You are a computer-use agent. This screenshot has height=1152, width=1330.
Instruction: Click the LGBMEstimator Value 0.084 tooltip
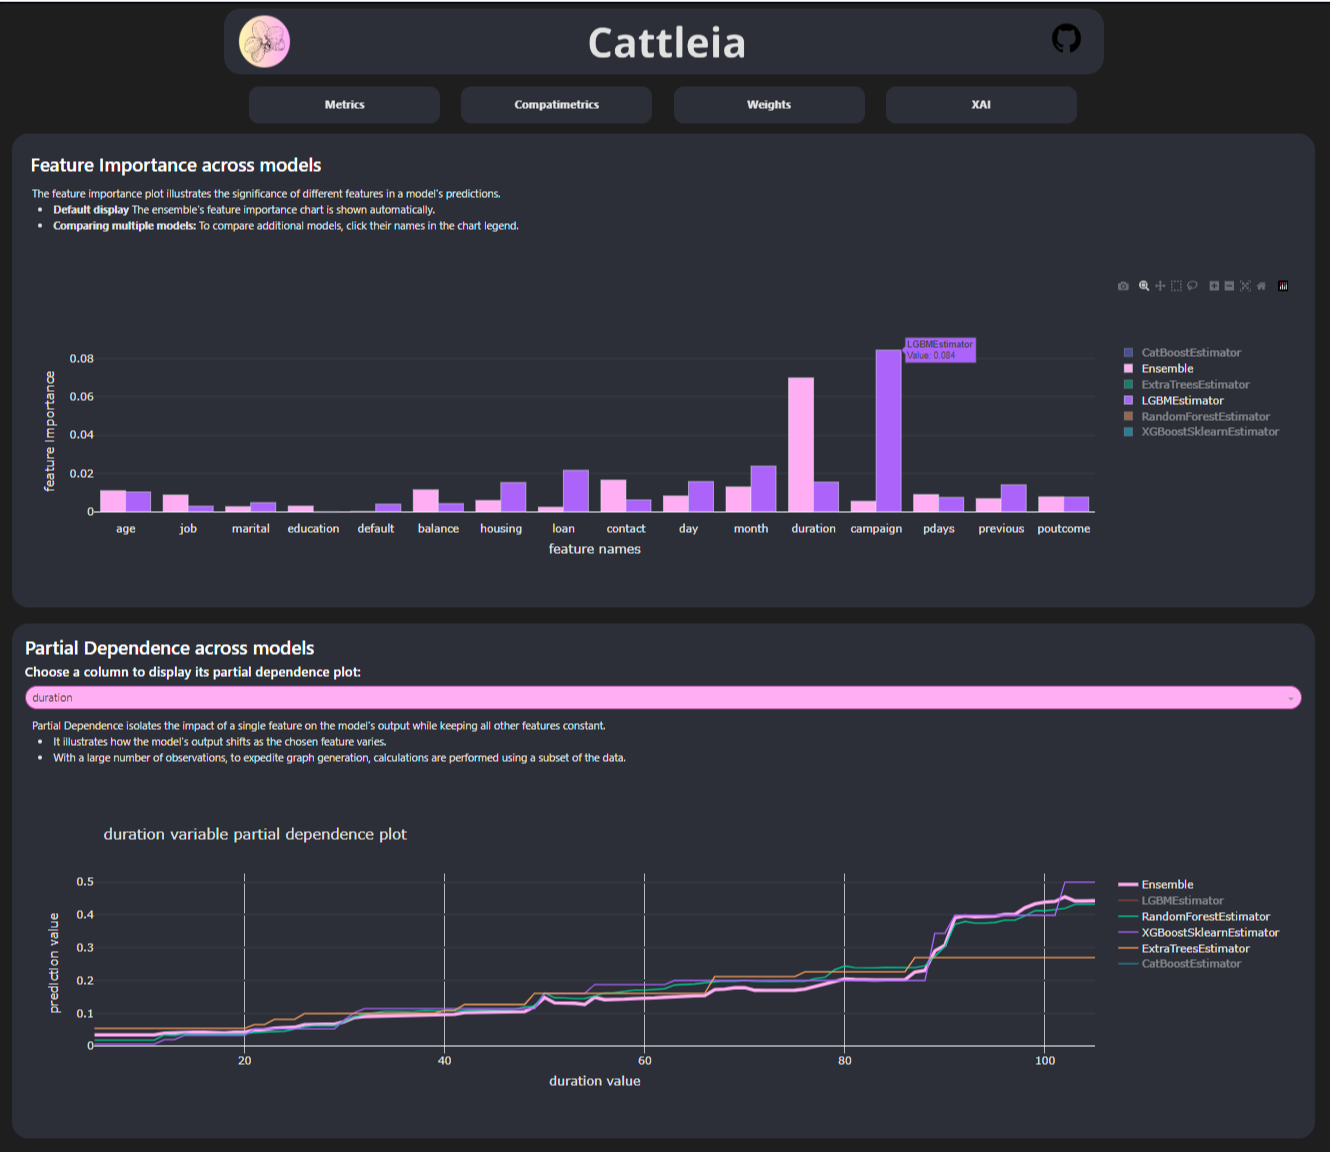[x=940, y=349]
